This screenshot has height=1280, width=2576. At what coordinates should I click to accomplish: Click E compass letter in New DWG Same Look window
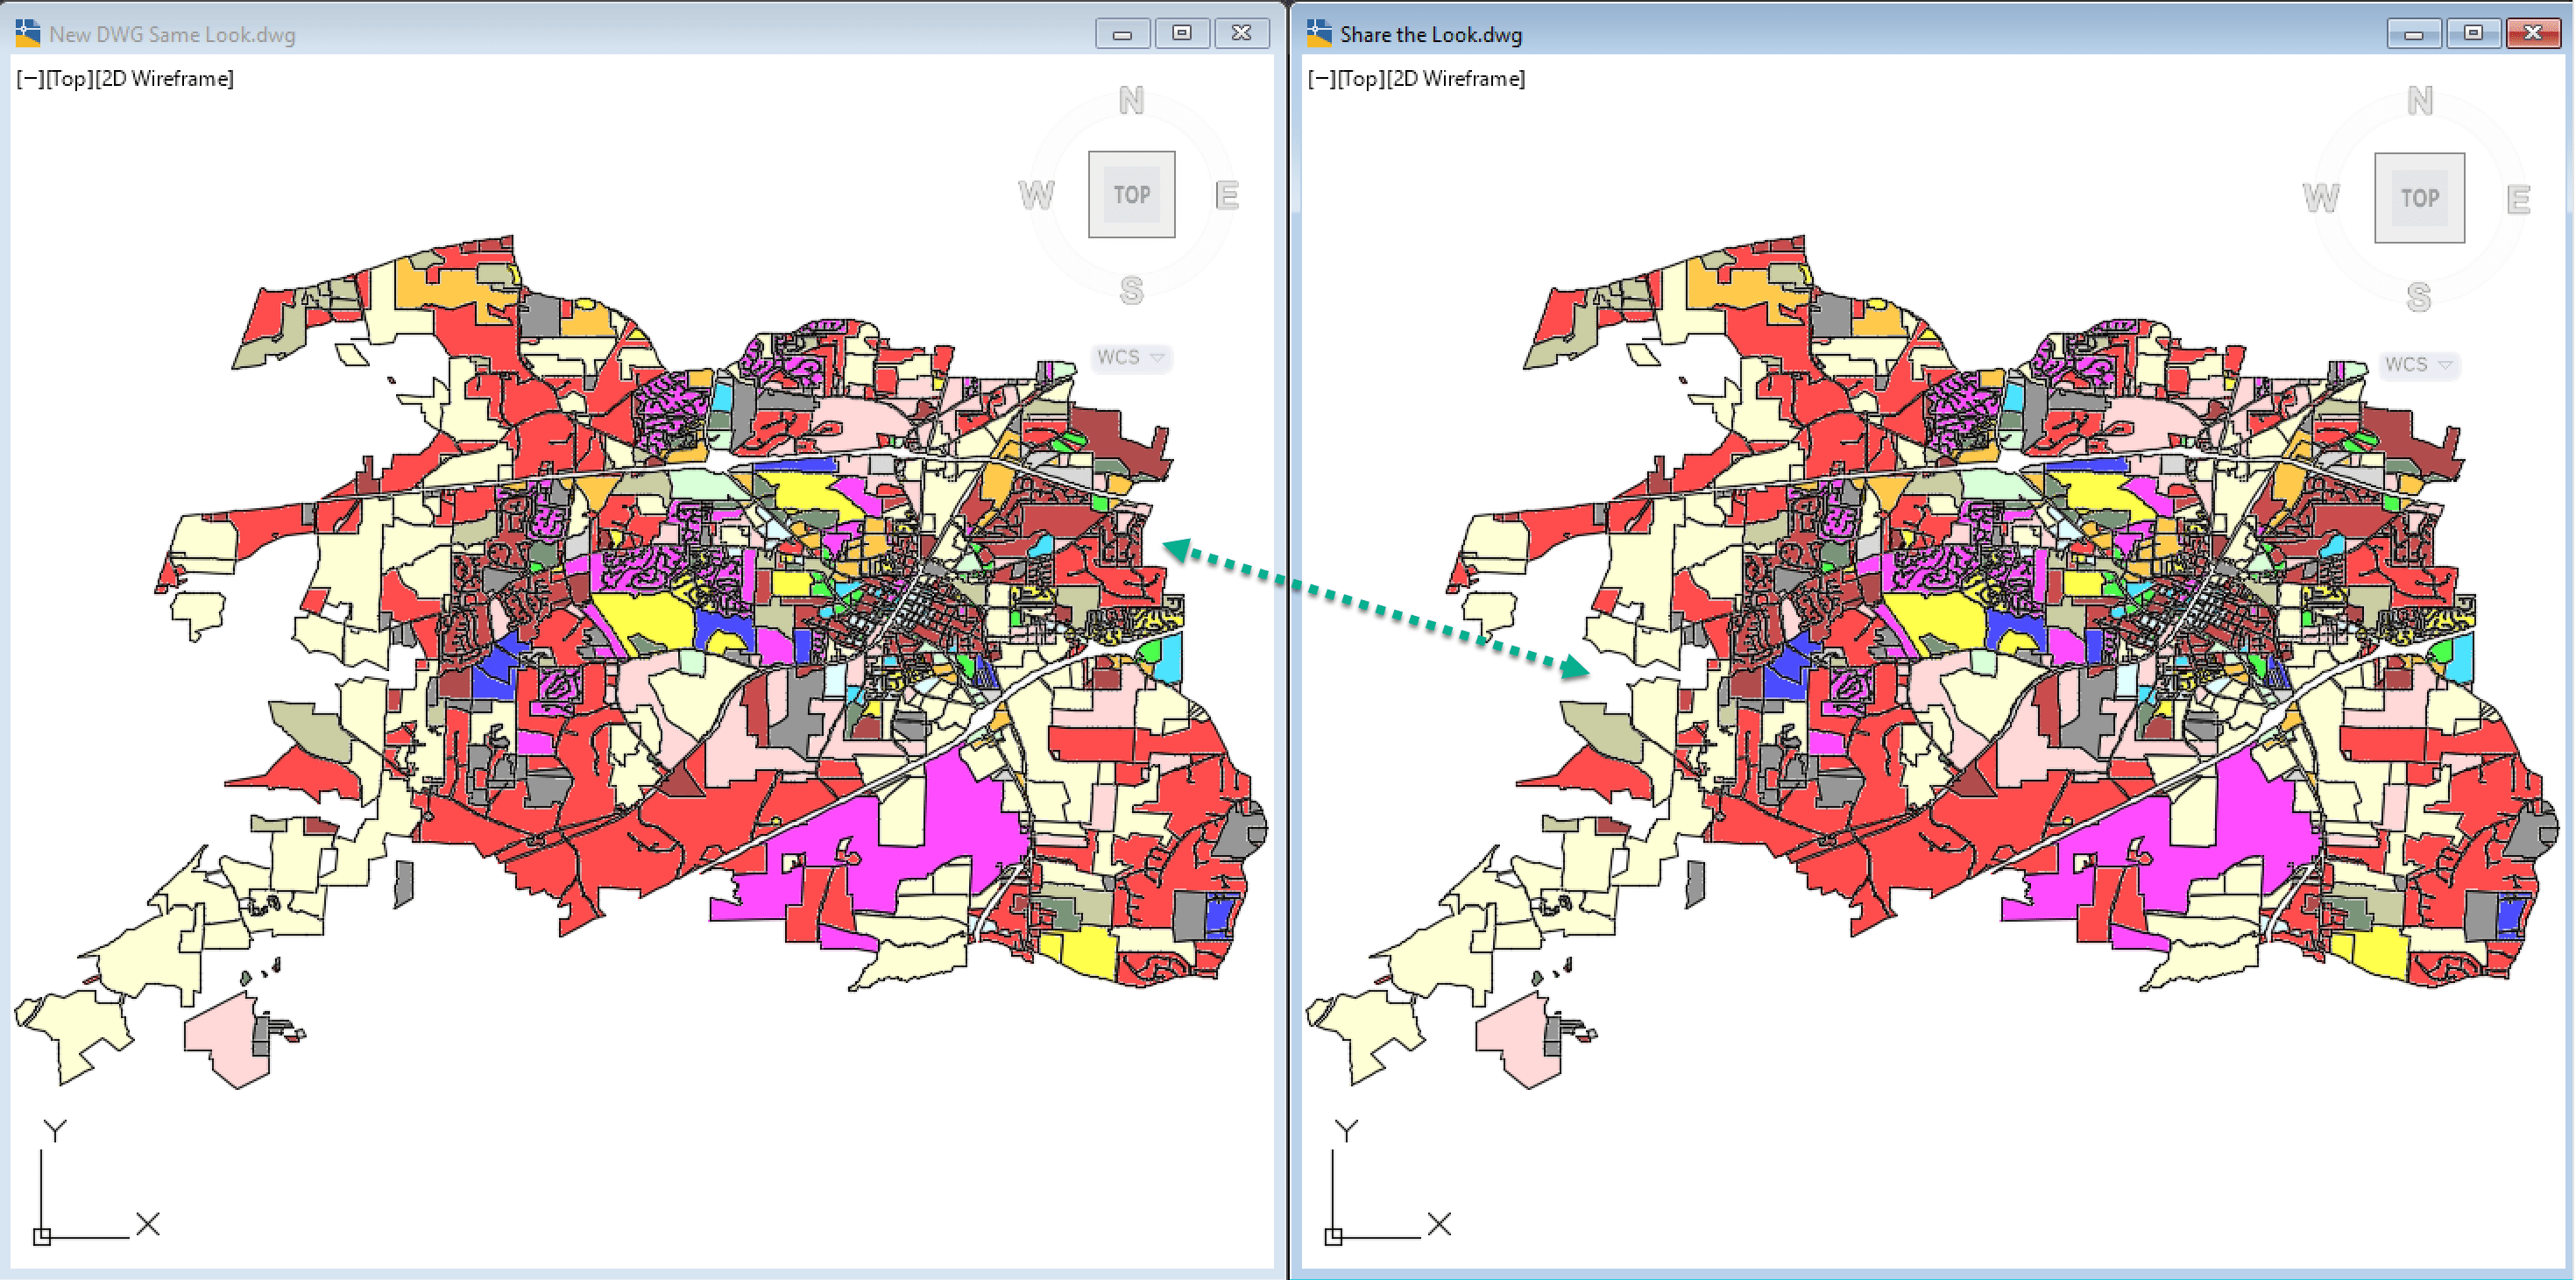1227,195
